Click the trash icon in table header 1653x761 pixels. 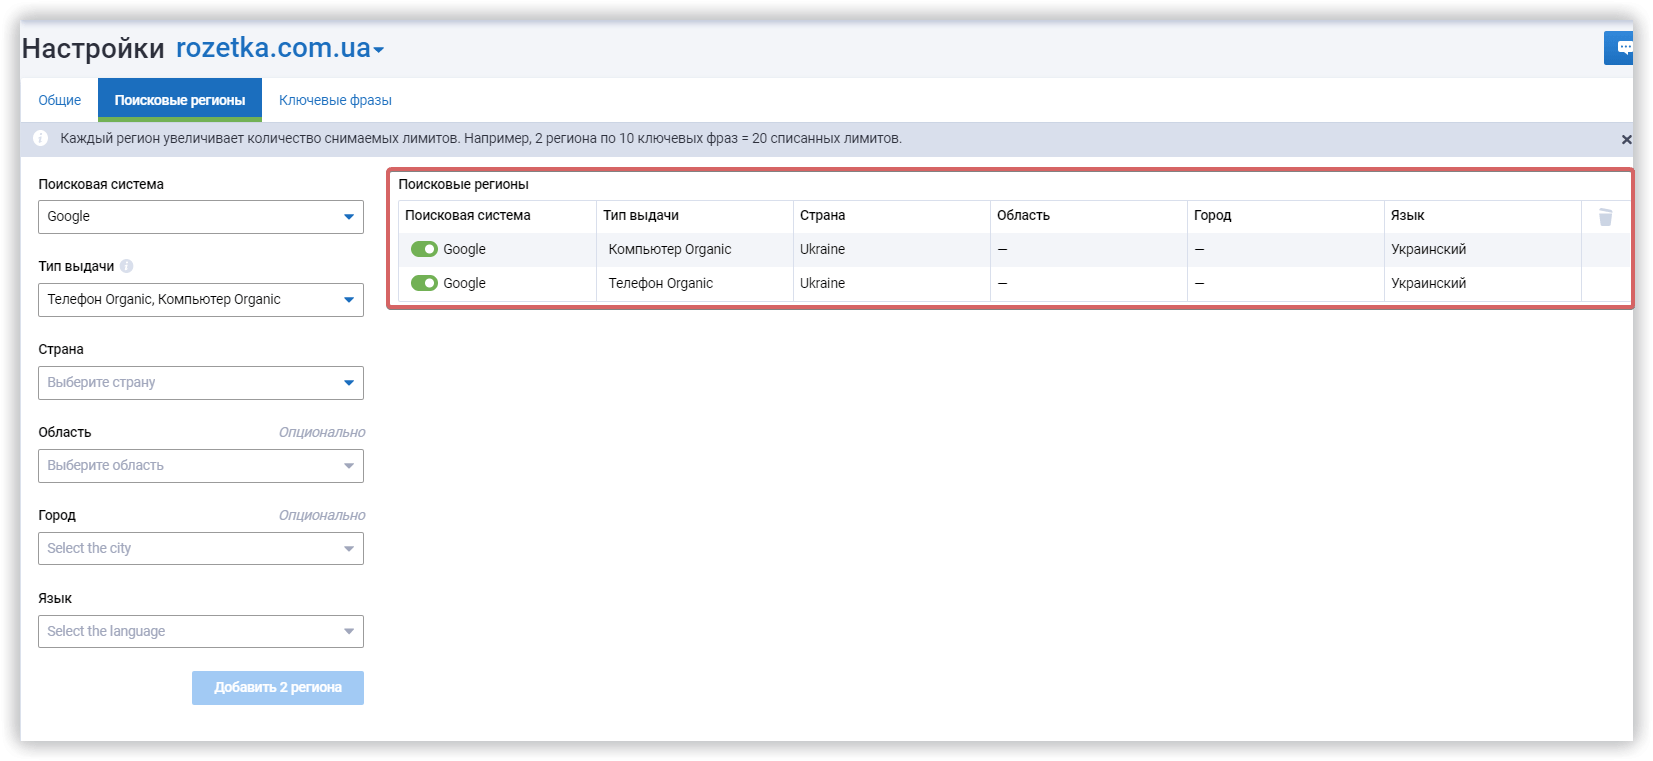pyautogui.click(x=1605, y=217)
